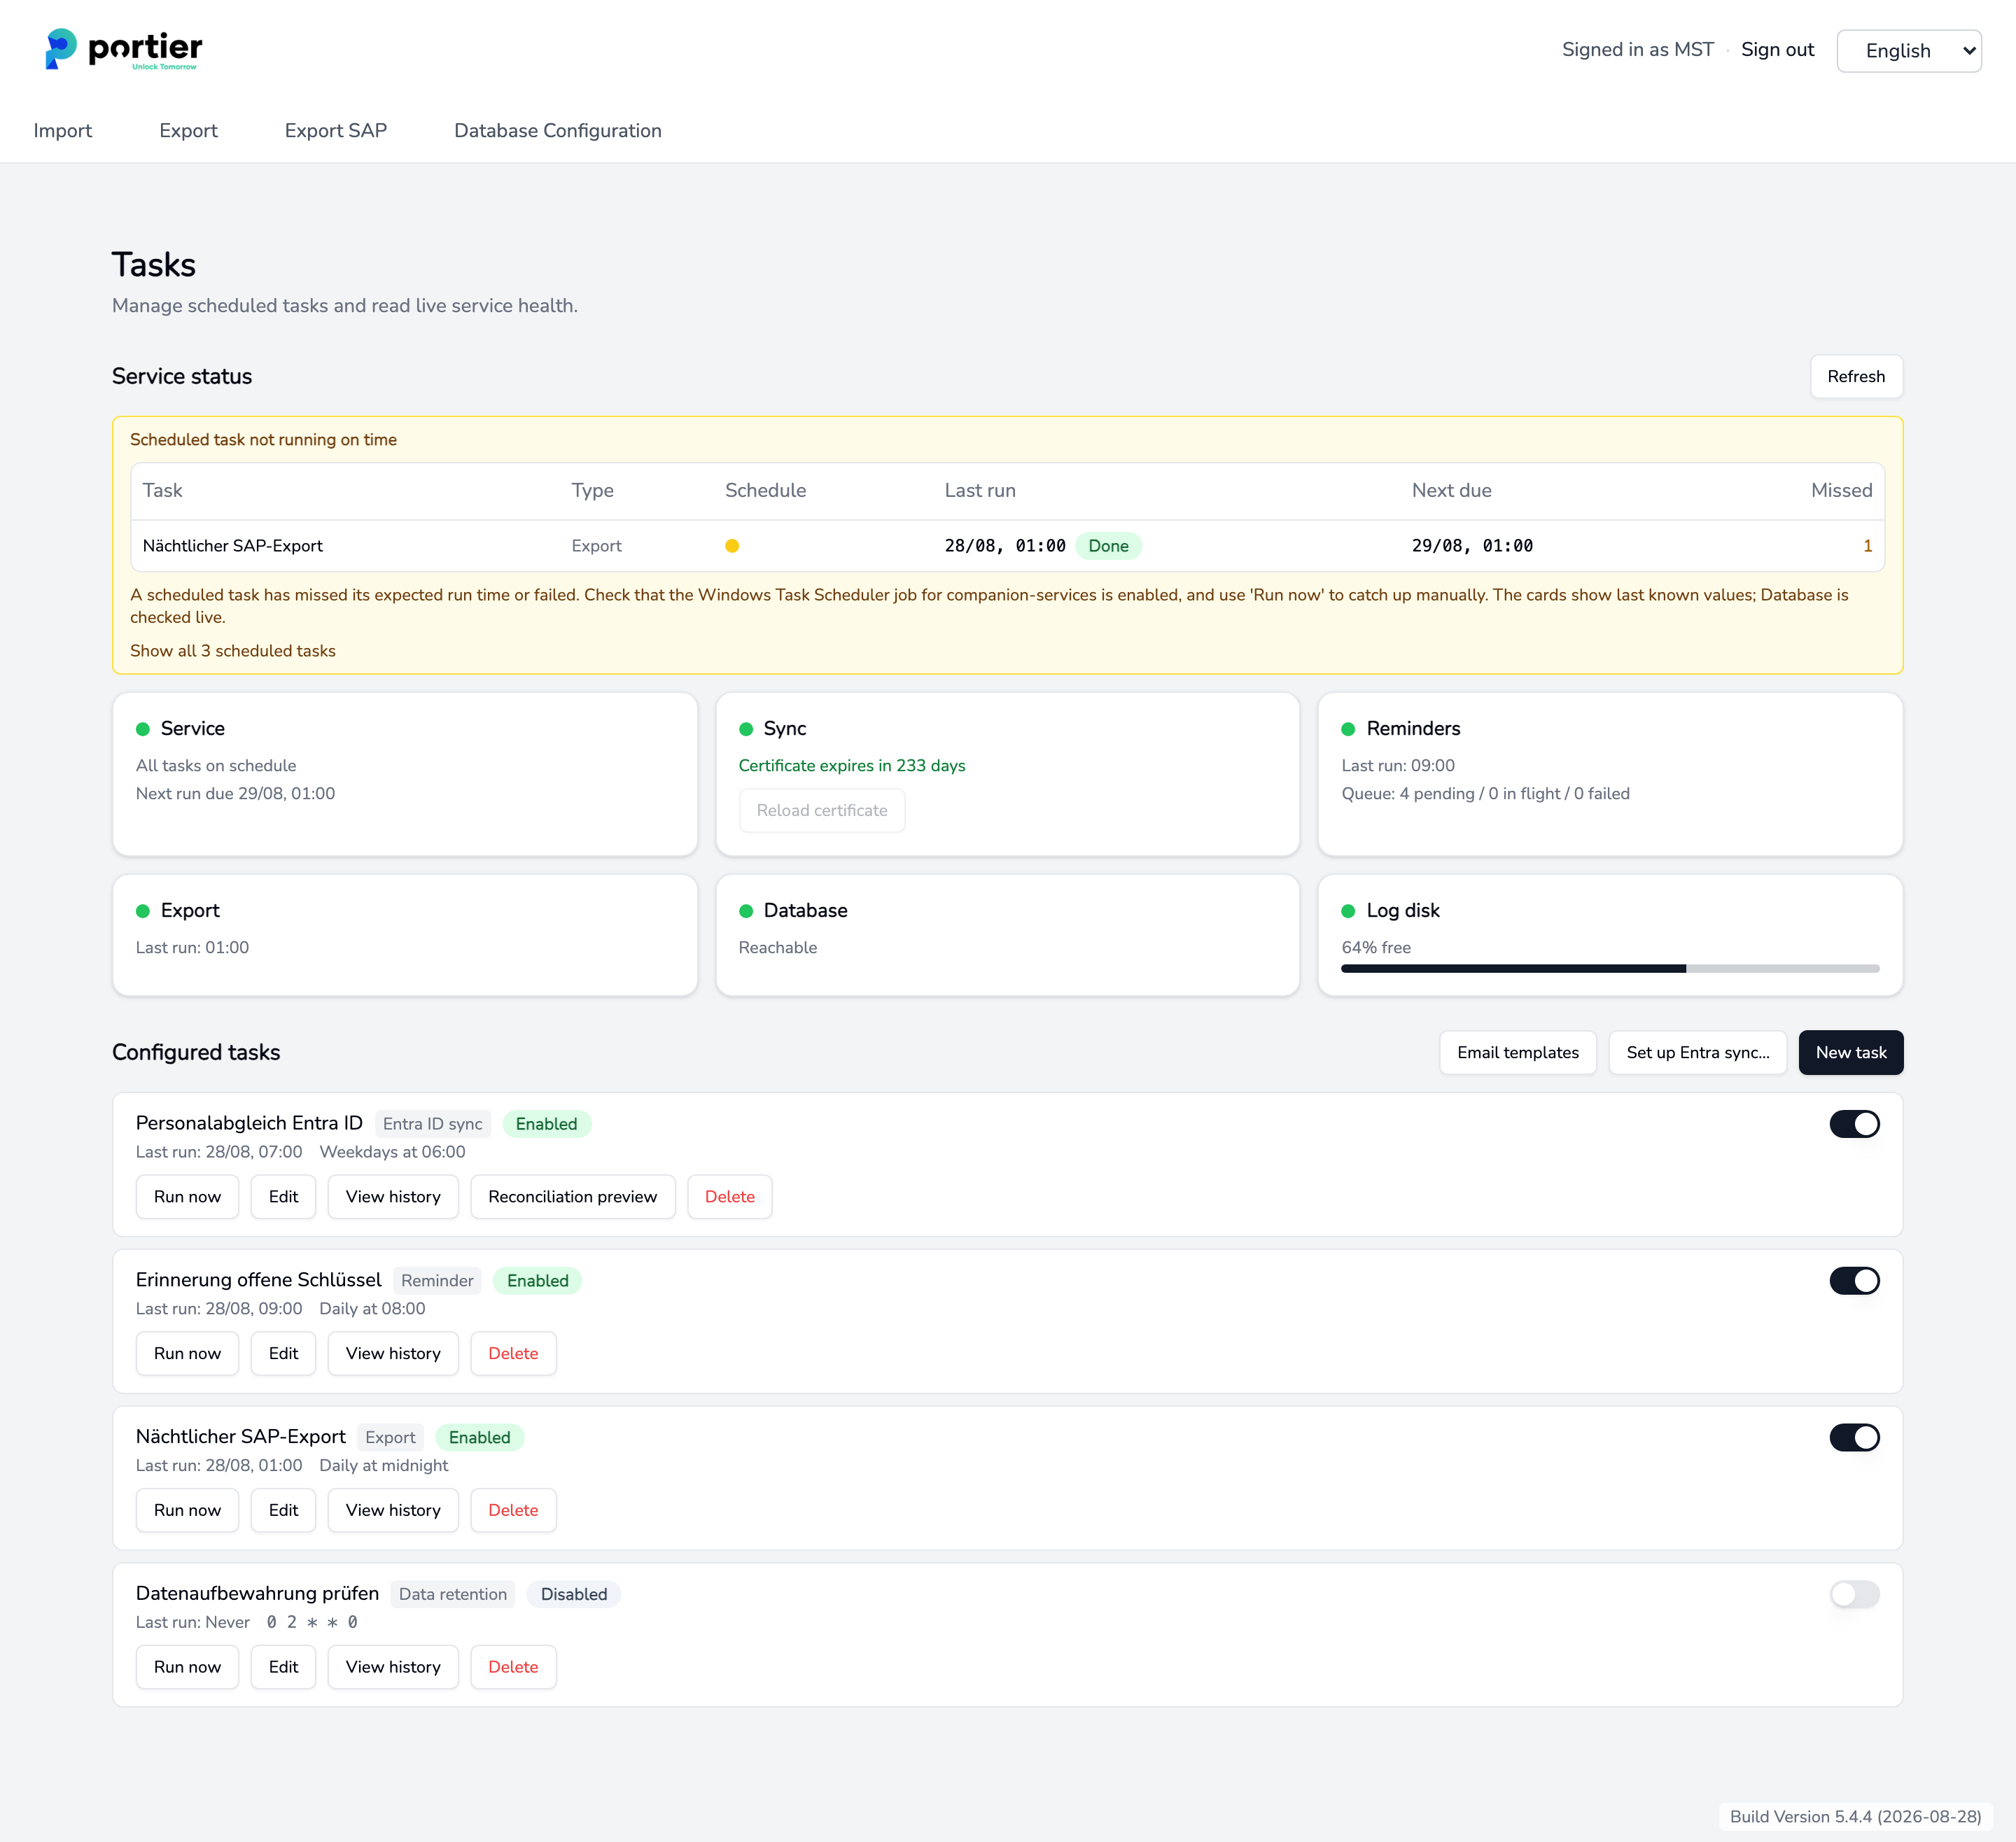Viewport: 2016px width, 1842px height.
Task: Click the Reminder type badge
Action: (x=437, y=1281)
